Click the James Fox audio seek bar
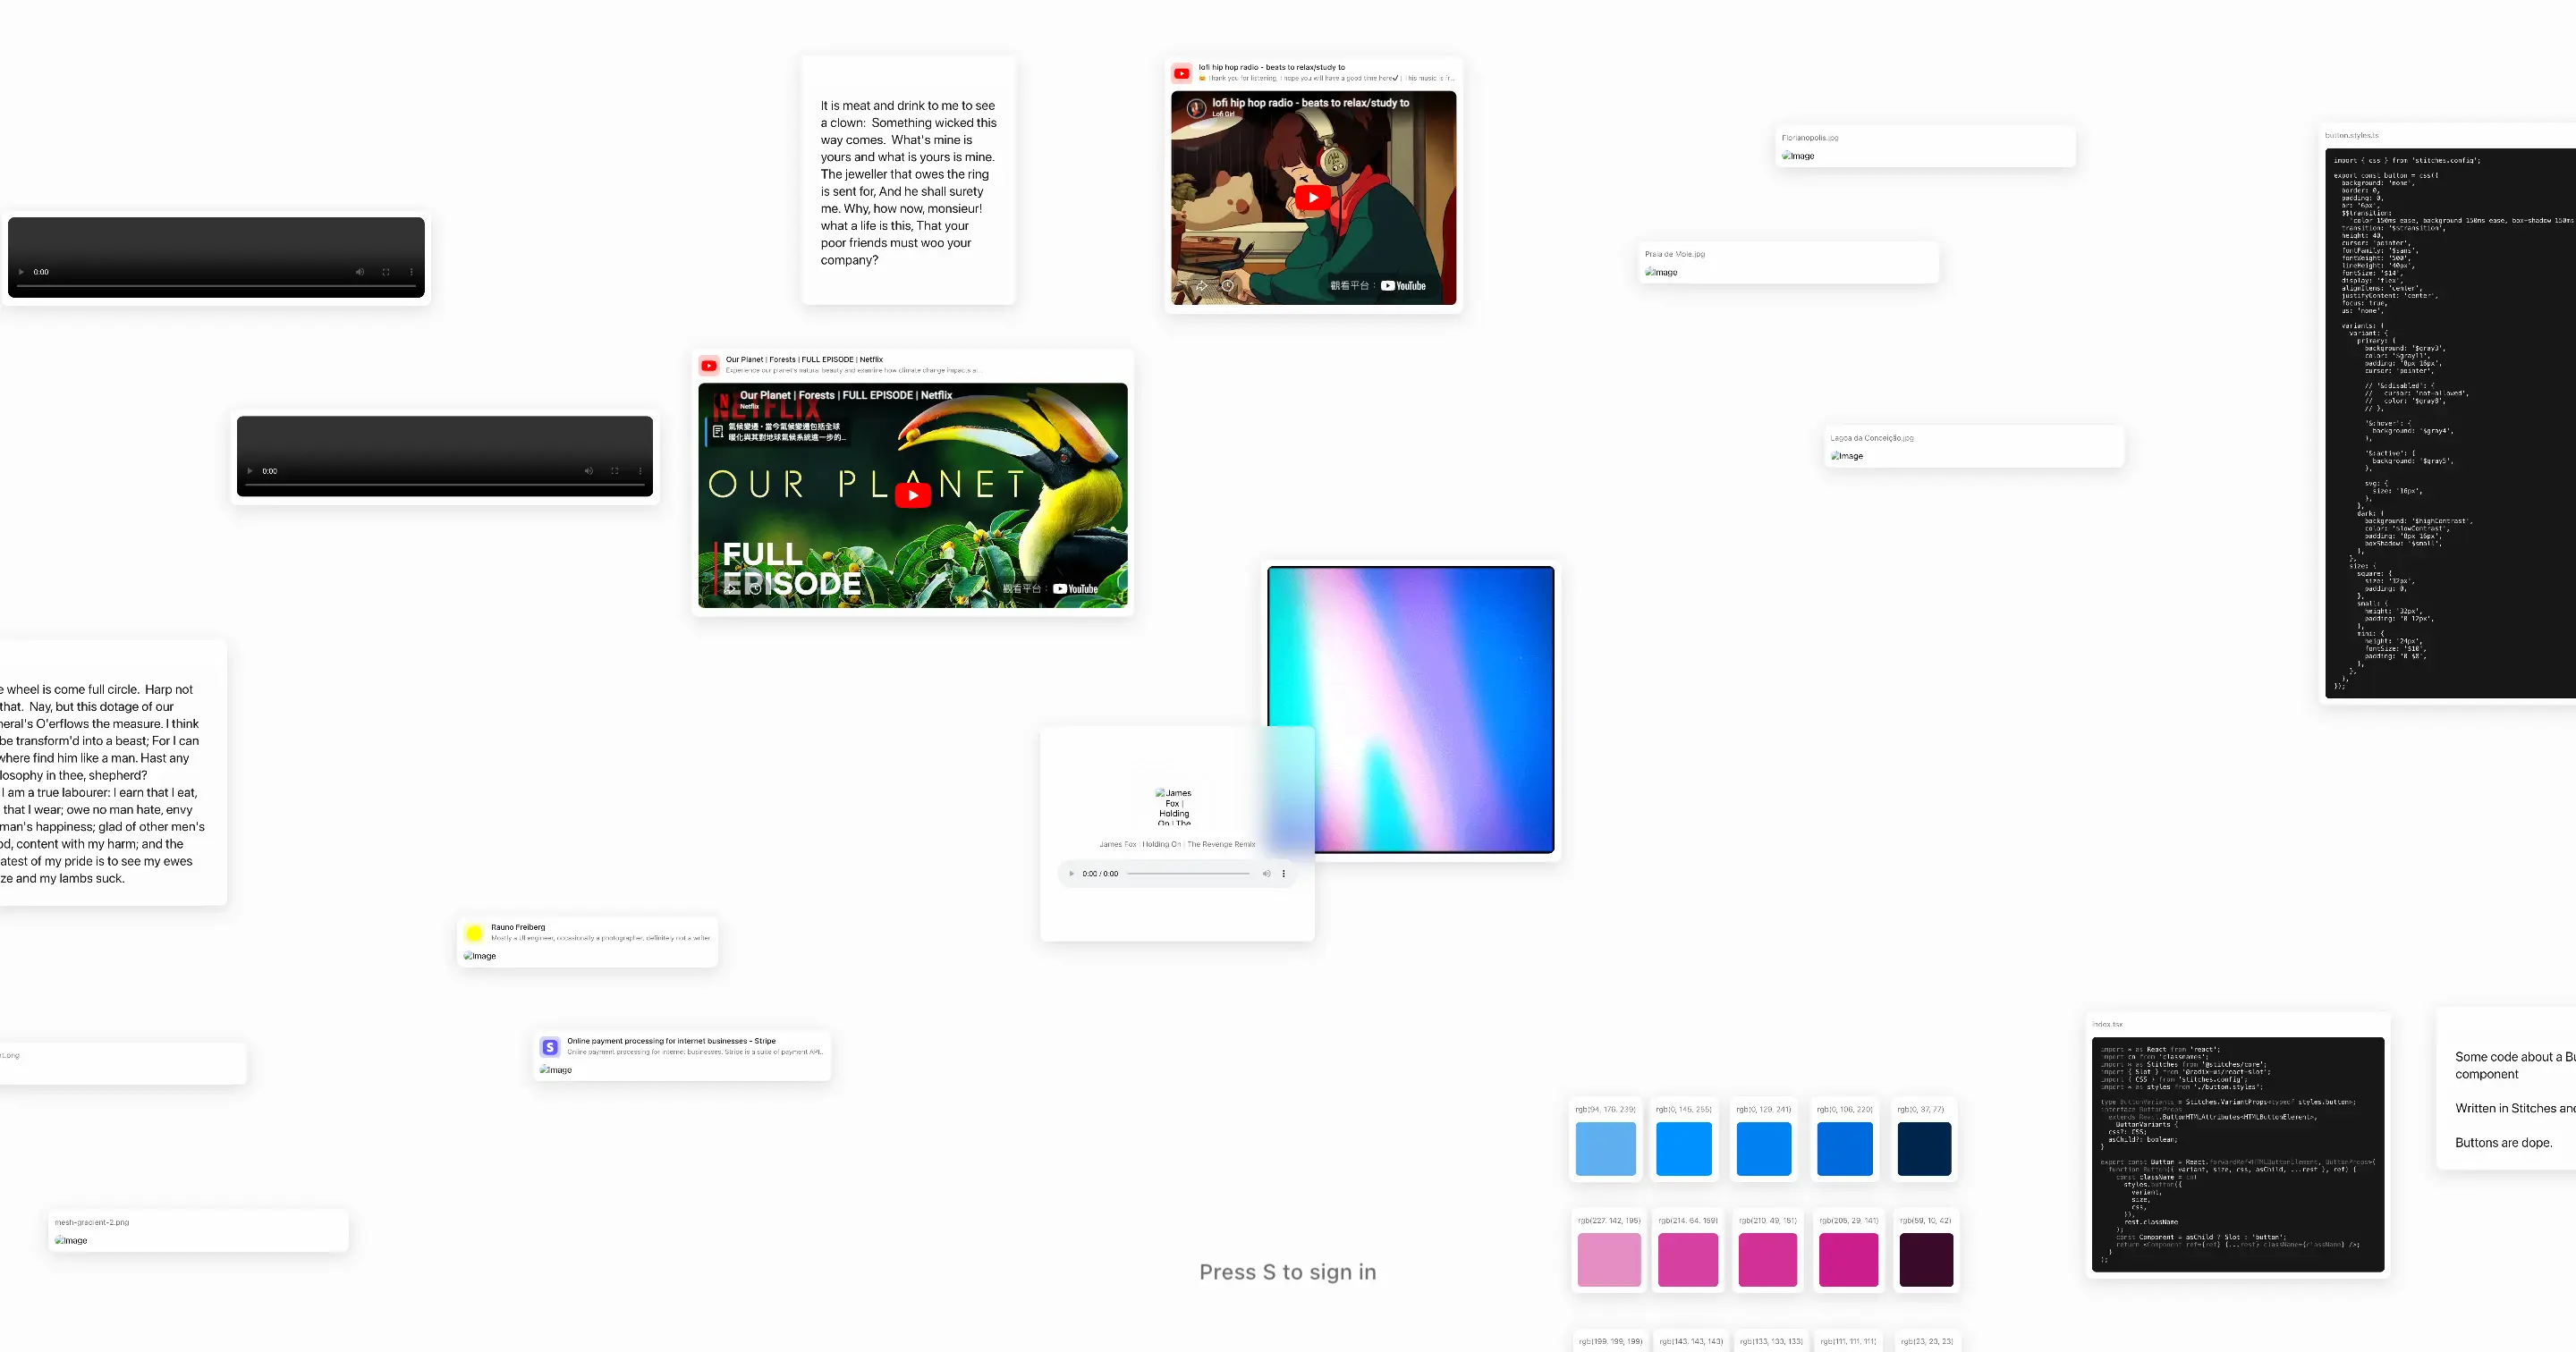 pyautogui.click(x=1189, y=874)
